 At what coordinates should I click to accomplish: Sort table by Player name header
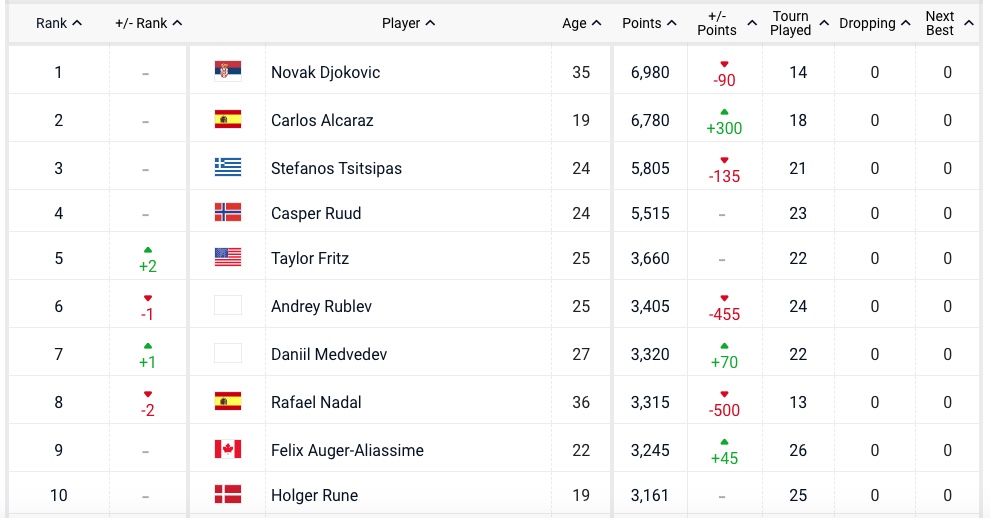click(x=408, y=23)
